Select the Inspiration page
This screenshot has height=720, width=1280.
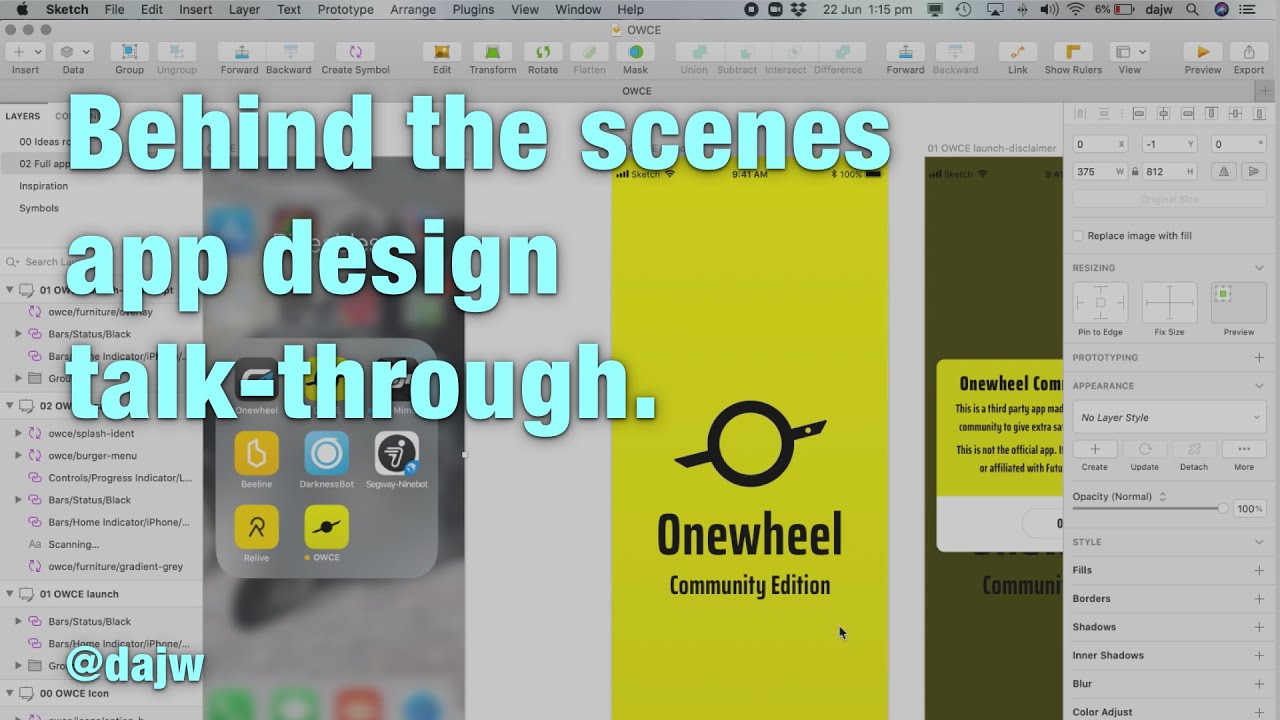(x=44, y=186)
